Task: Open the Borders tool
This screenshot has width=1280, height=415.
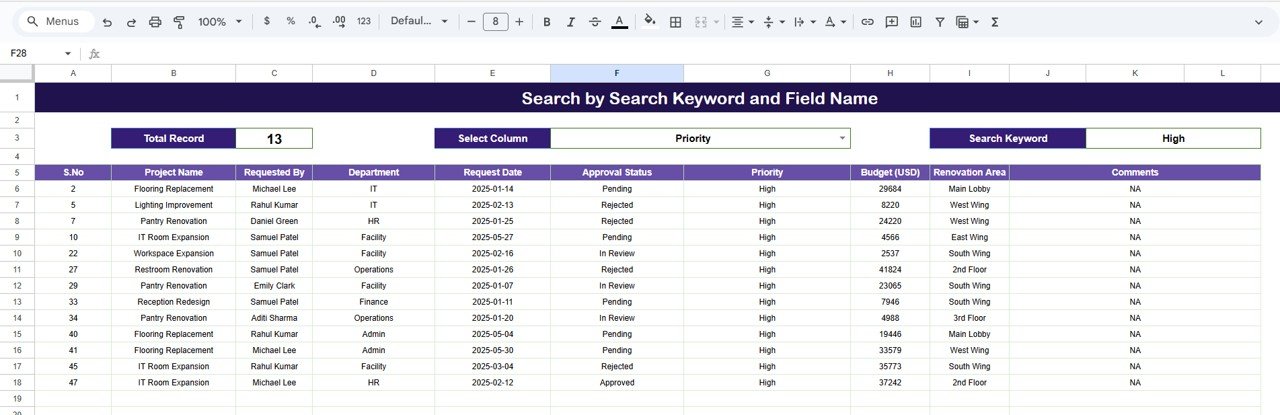Action: coord(676,21)
